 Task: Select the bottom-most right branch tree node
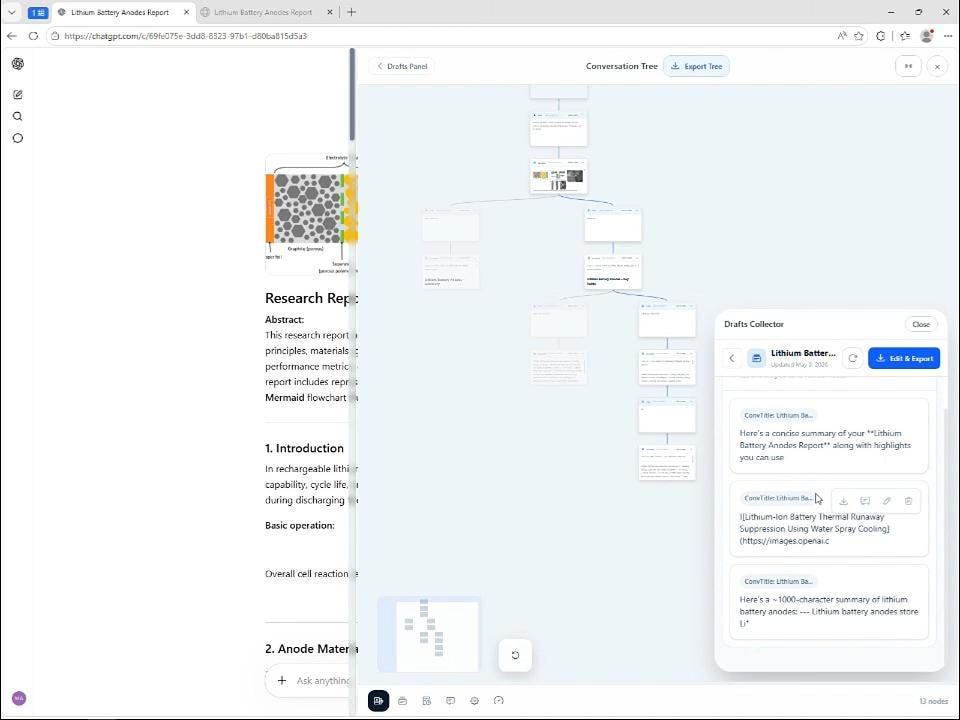[x=667, y=463]
